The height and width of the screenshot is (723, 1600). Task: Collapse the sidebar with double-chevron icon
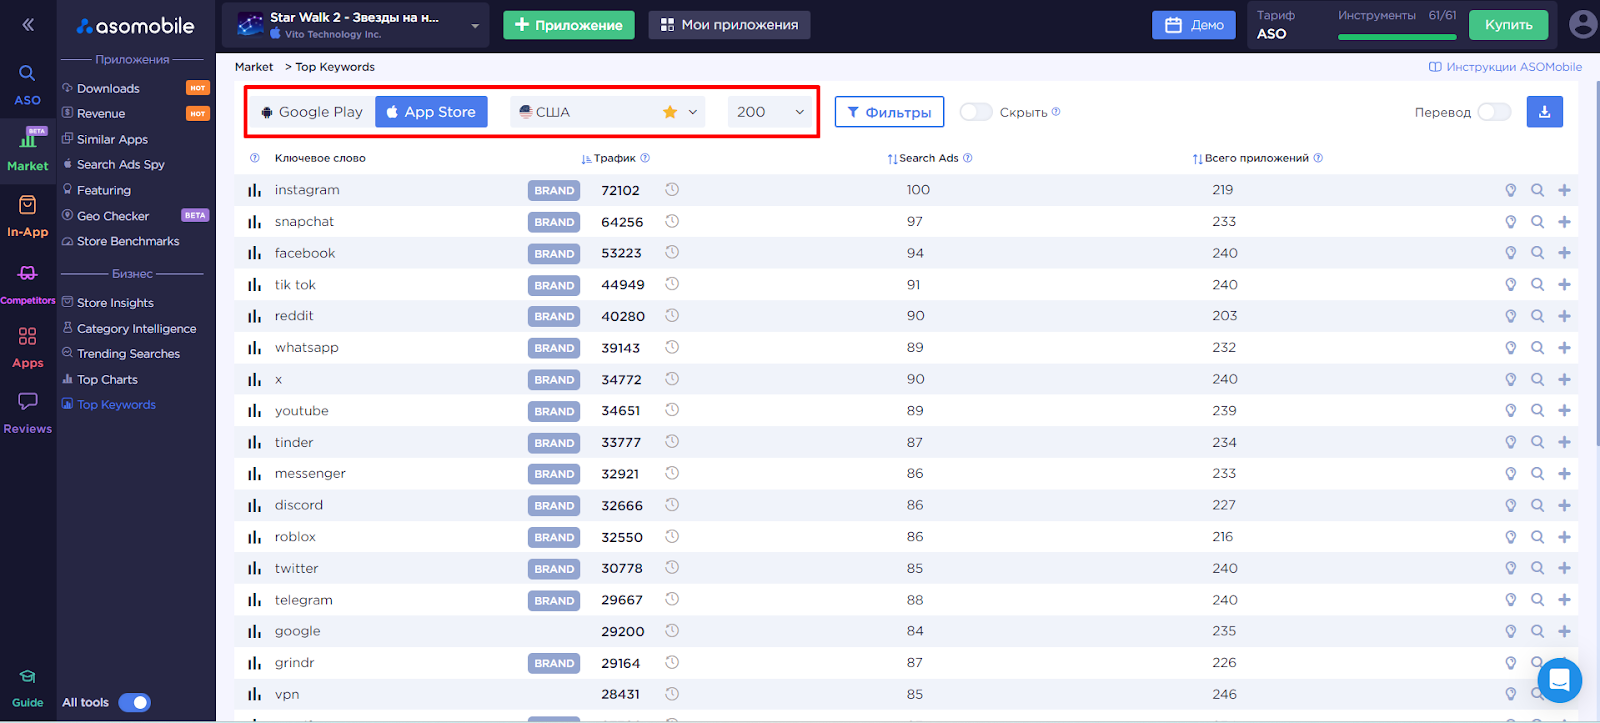(28, 25)
